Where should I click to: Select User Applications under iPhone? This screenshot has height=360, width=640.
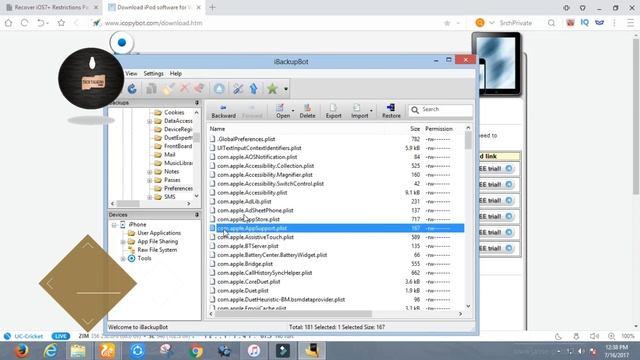point(159,233)
